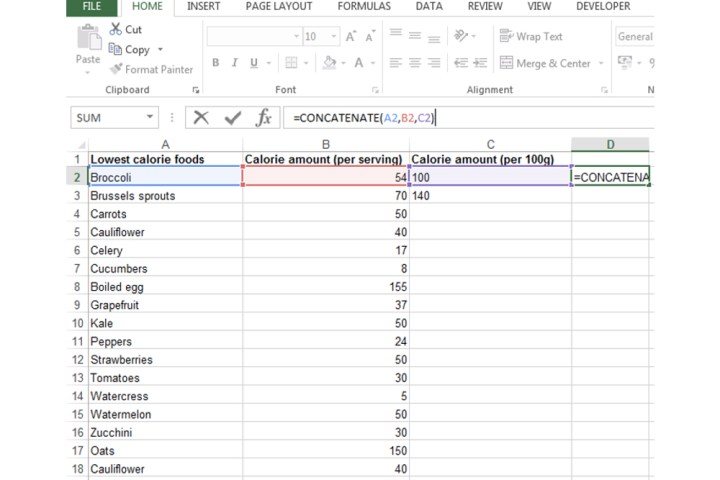This screenshot has width=720, height=480.
Task: Click the Borders icon
Action: tap(291, 62)
